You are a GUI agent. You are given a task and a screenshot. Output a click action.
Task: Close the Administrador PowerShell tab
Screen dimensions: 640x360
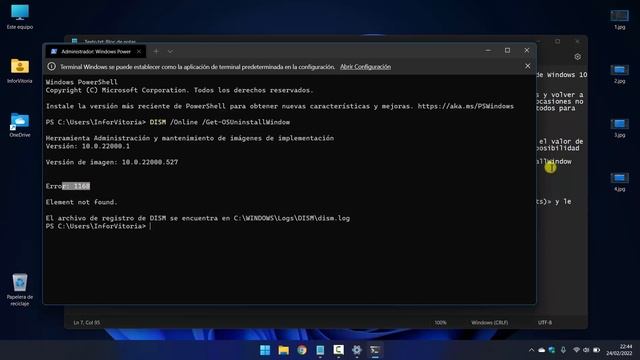[139, 51]
